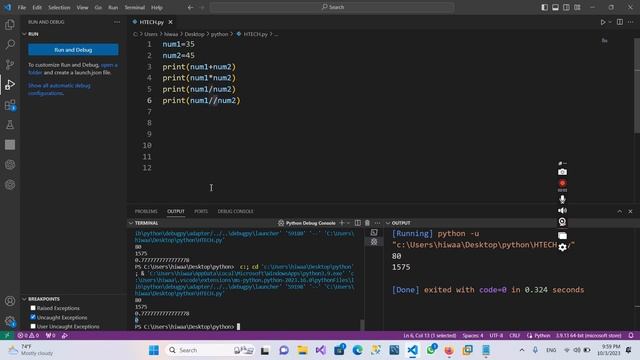Click the CRLF end of line status item
This screenshot has width=640, height=360.
click(x=514, y=336)
